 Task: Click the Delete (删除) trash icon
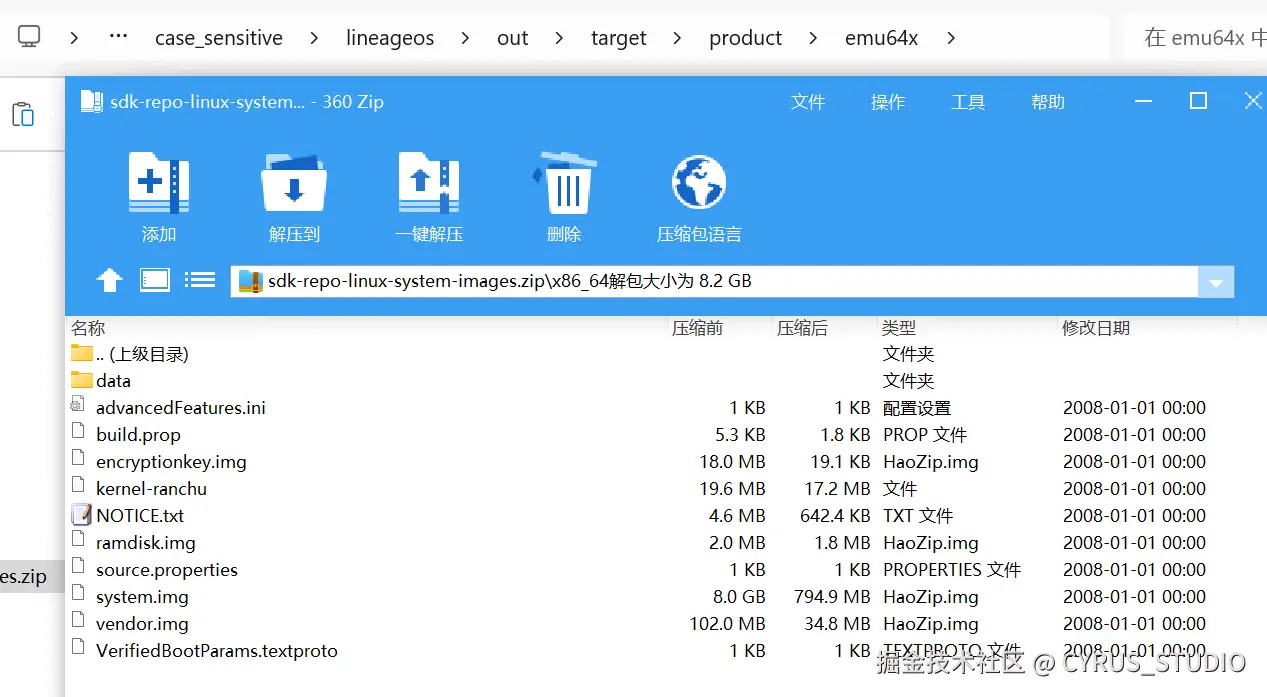coord(565,182)
